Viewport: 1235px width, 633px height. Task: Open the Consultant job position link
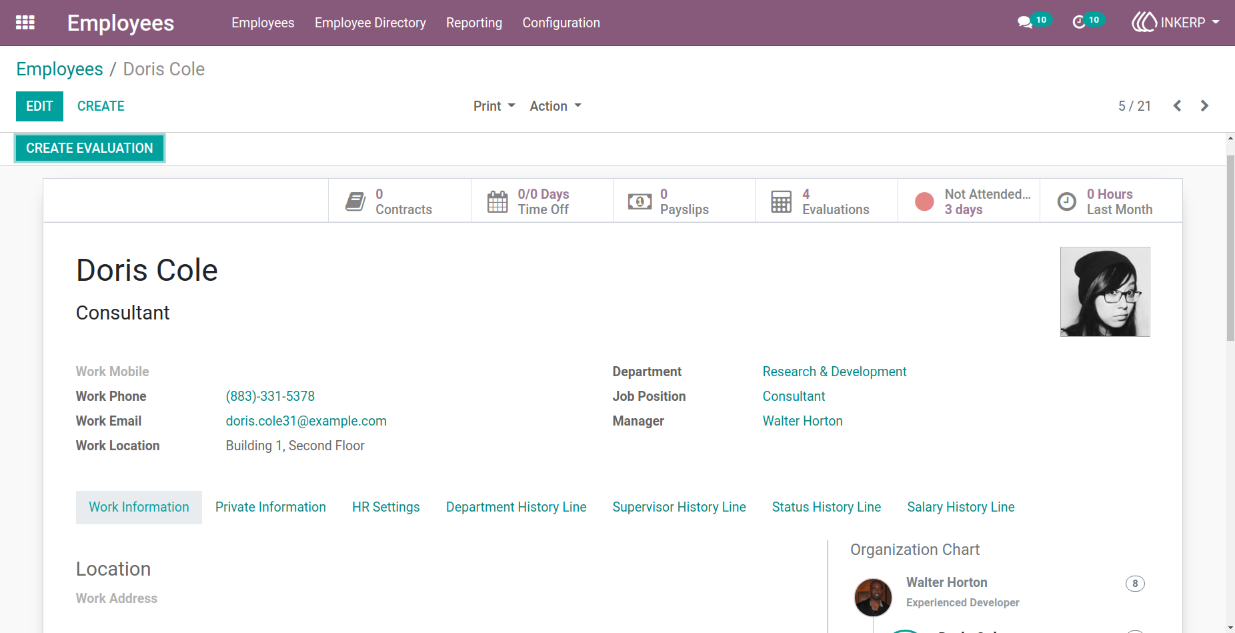(x=794, y=396)
